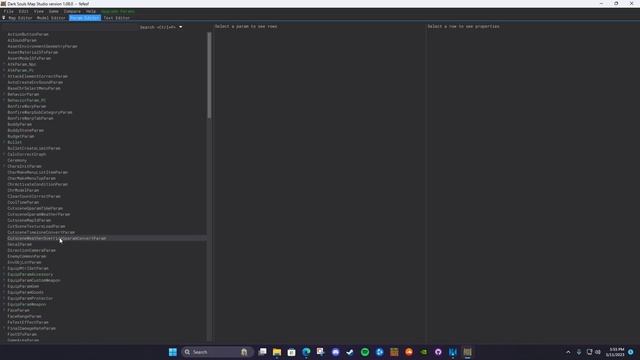Select FinalDamageRateParam row
This screenshot has width=640, height=360.
(32, 329)
